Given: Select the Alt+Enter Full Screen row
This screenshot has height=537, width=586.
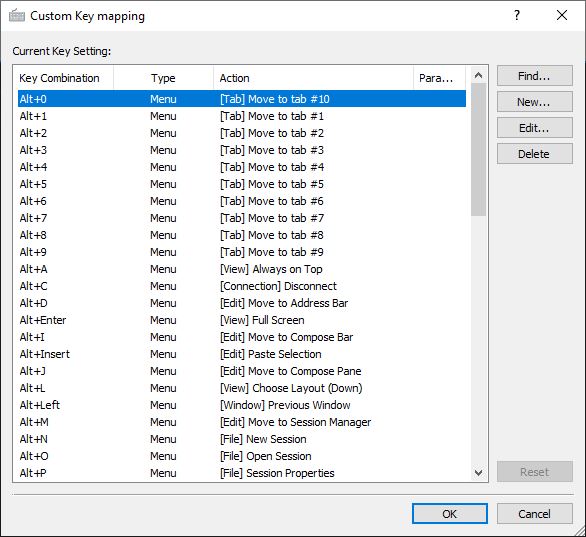Looking at the screenshot, I should click(242, 320).
